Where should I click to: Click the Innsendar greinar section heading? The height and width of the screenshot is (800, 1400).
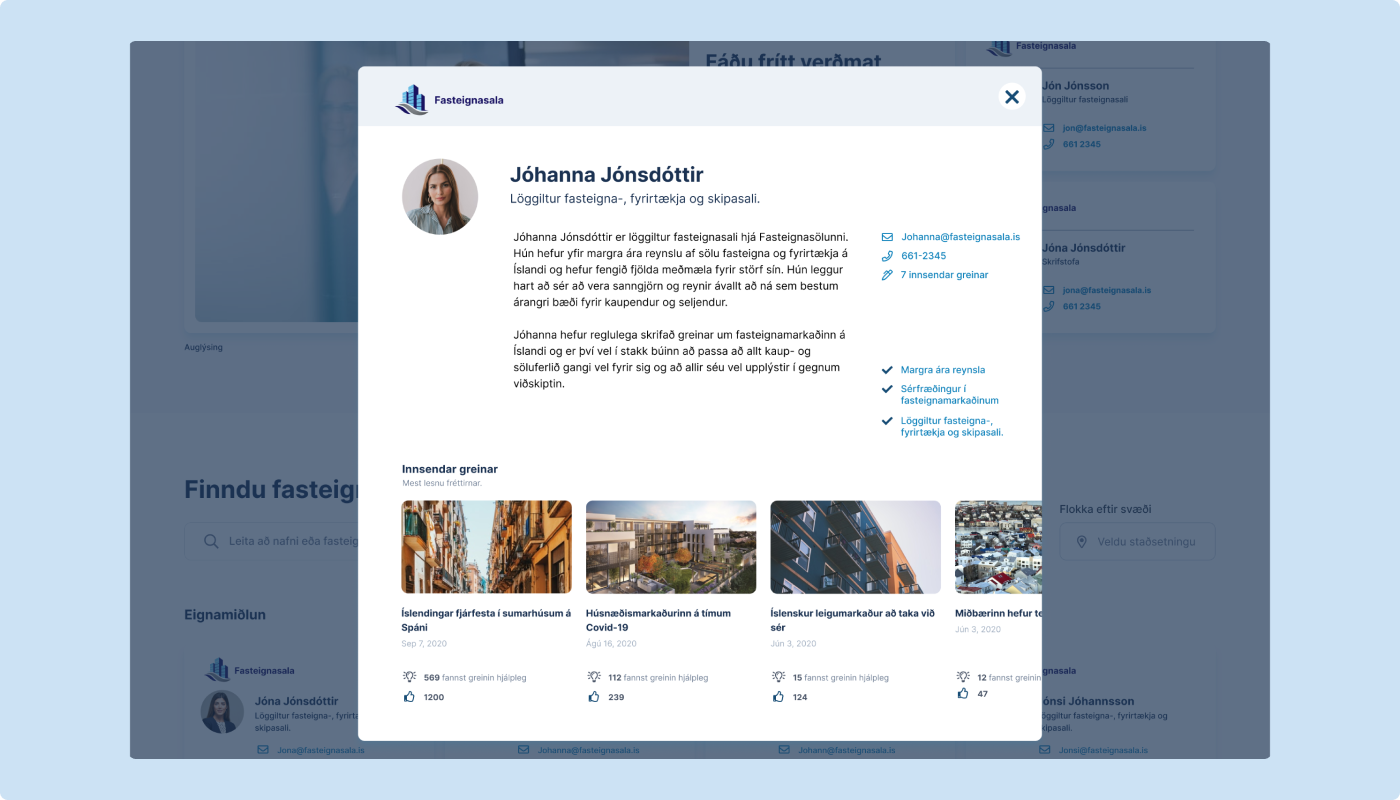[x=450, y=469]
